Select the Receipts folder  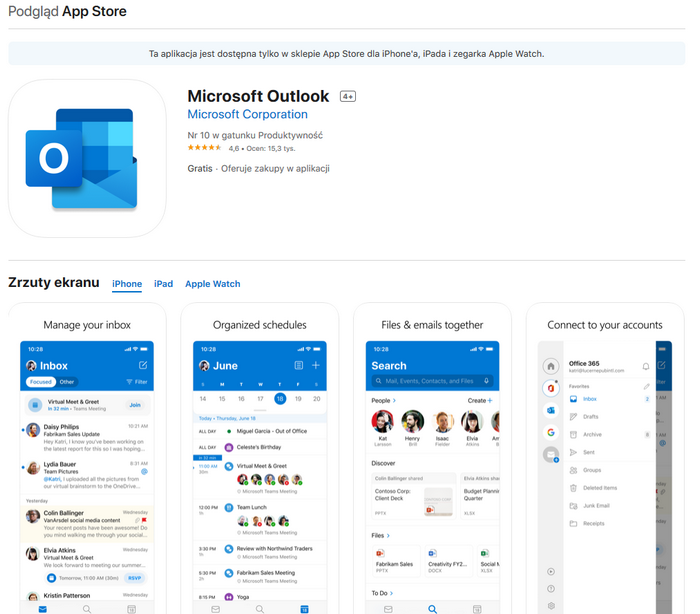click(609, 523)
